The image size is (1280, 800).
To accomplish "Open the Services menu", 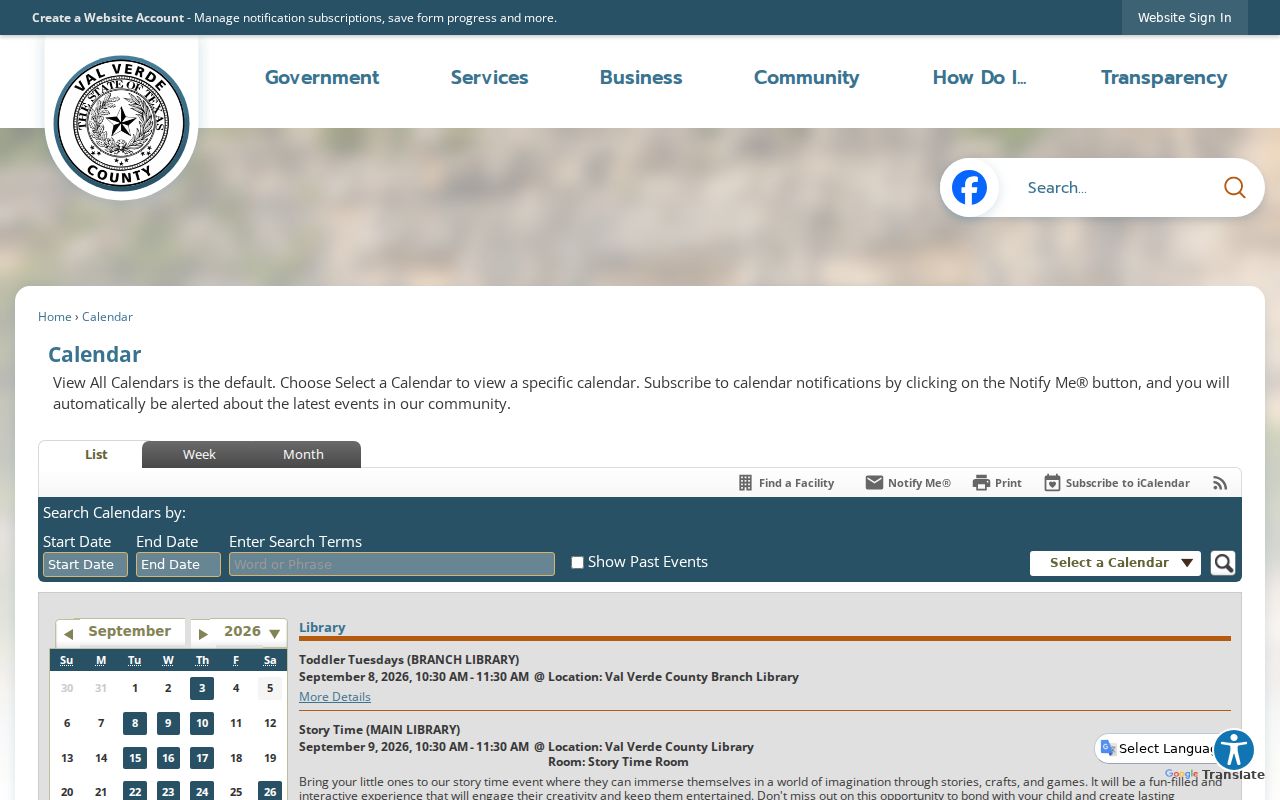I will [490, 77].
